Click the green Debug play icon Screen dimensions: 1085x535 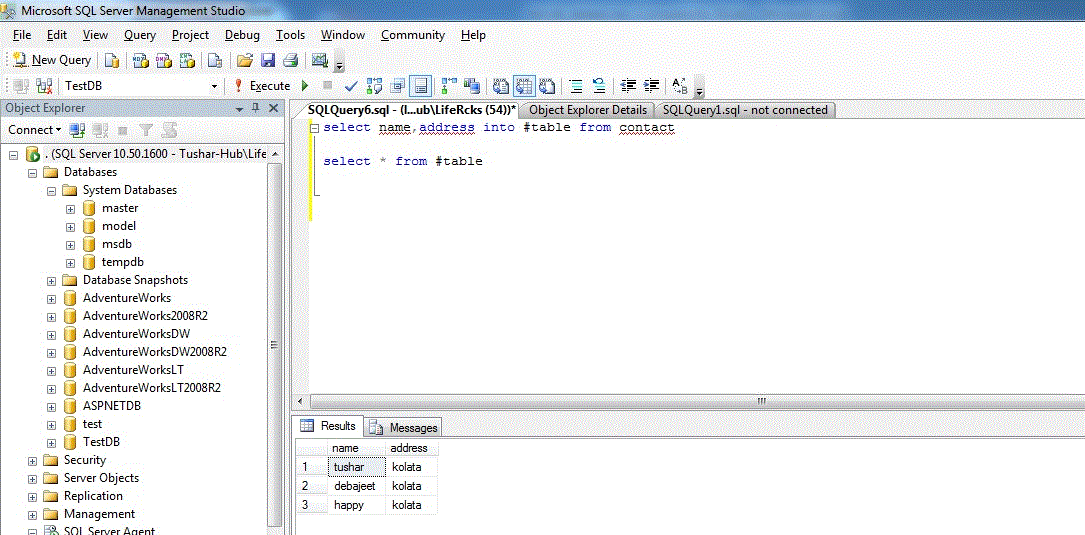(305, 86)
